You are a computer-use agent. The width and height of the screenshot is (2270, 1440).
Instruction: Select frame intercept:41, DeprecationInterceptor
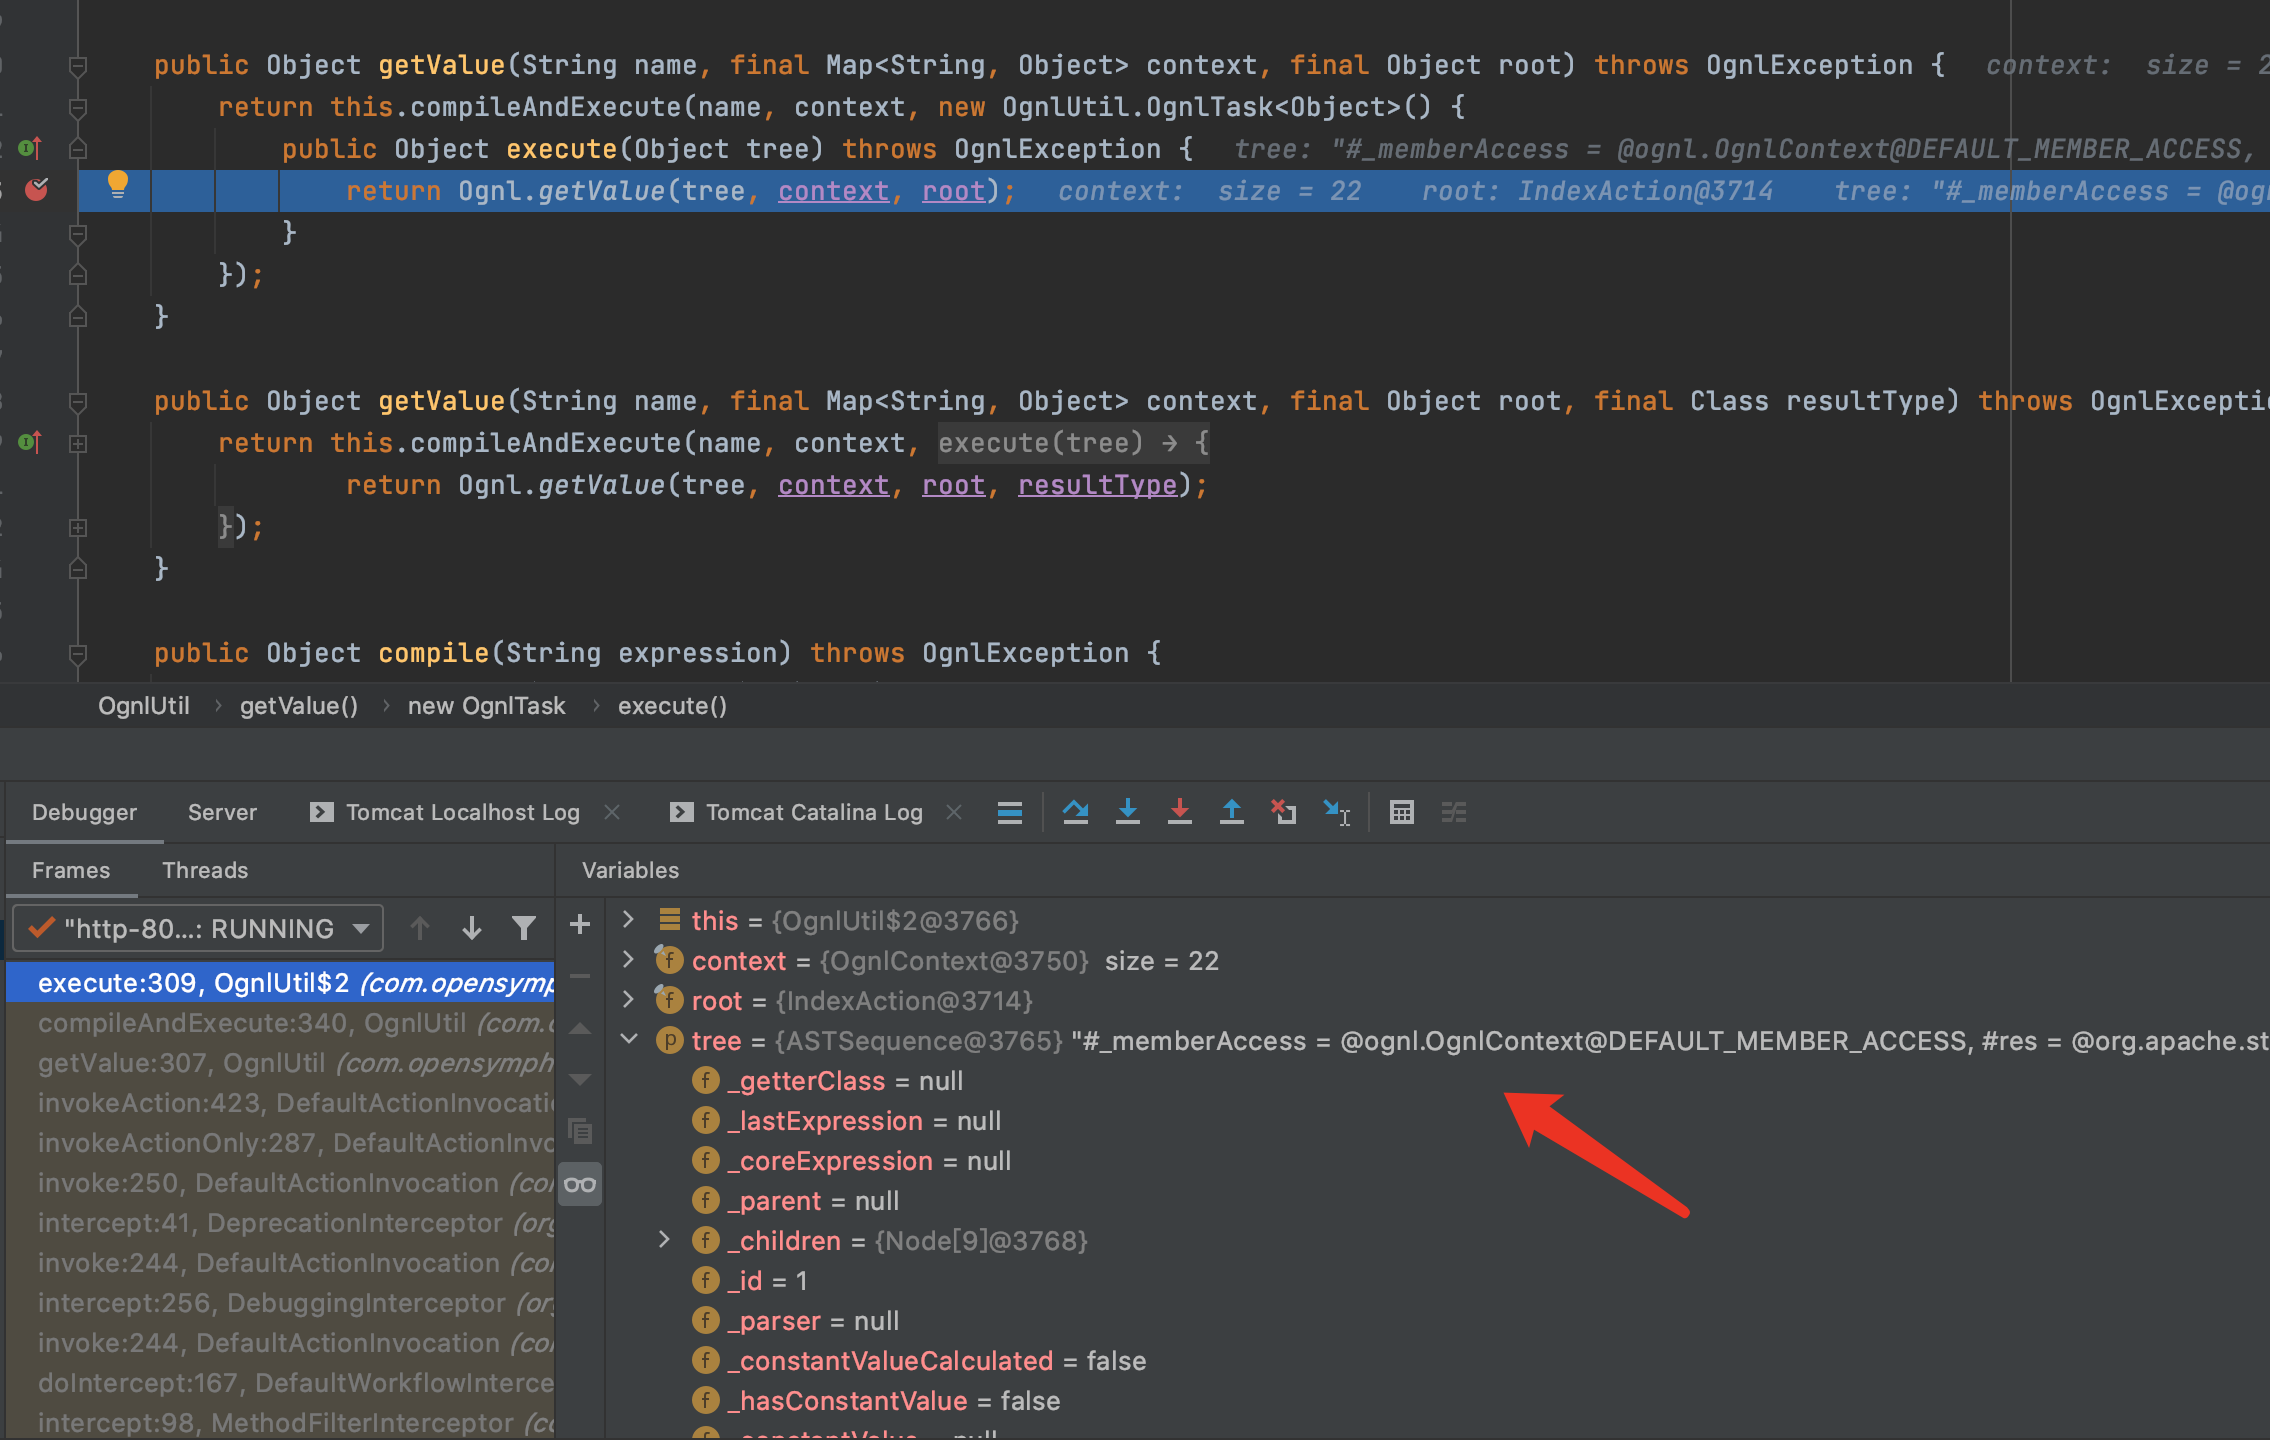point(281,1223)
